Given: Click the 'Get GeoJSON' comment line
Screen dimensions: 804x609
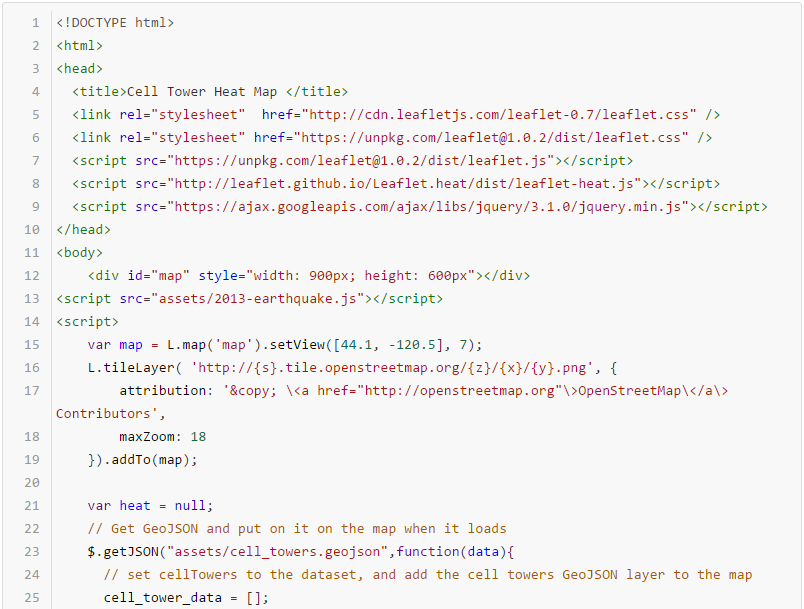Looking at the screenshot, I should pyautogui.click(x=297, y=528).
